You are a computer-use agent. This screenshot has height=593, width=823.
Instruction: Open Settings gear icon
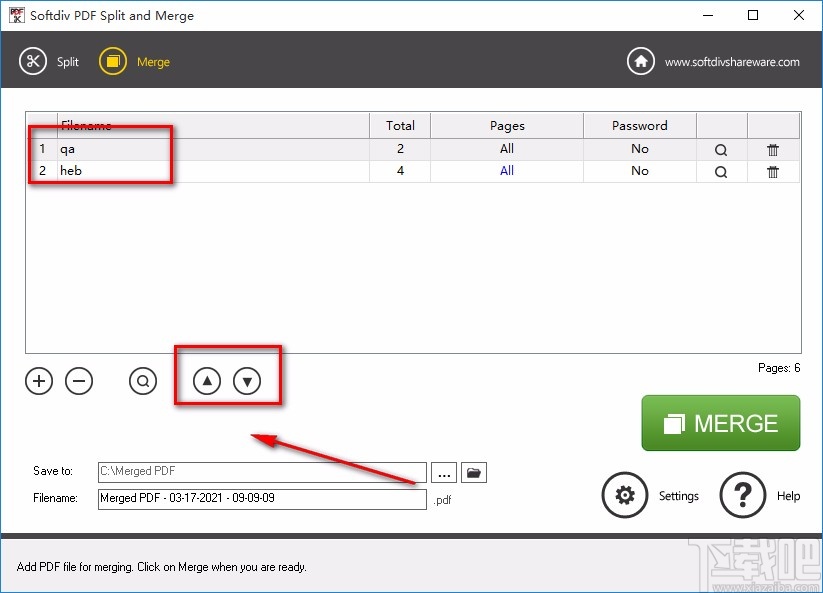point(625,495)
